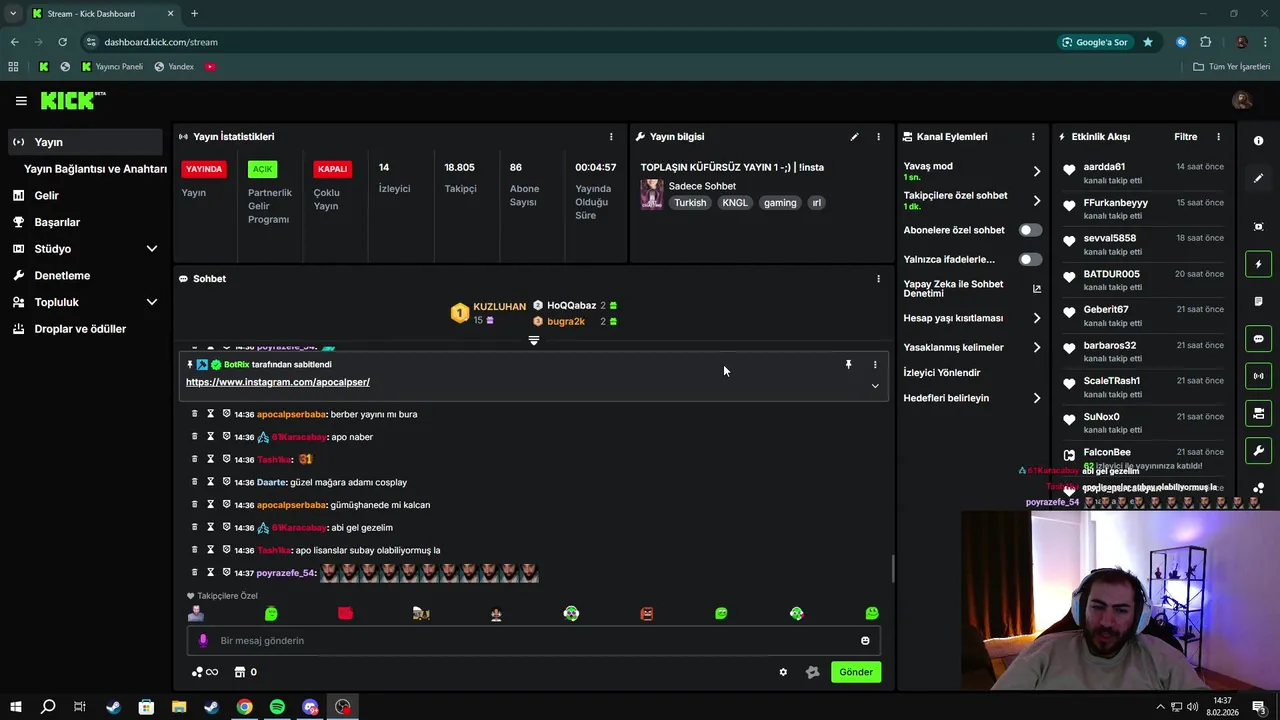Open the pinned Instagram apocalpser link

(x=278, y=382)
